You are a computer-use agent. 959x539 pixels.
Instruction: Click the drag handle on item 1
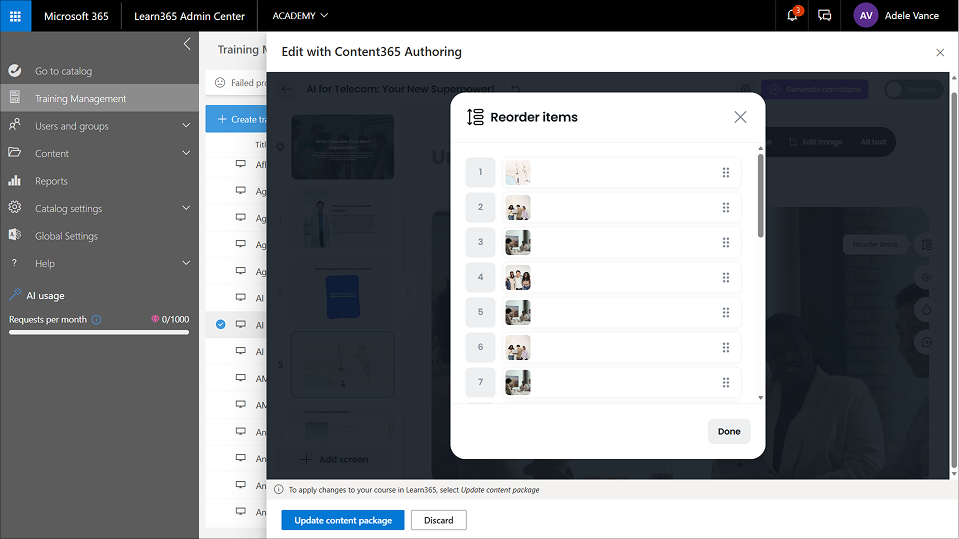(x=726, y=173)
